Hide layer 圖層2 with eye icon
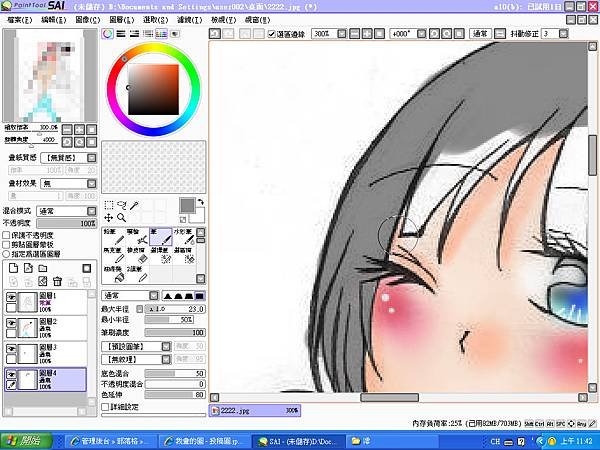 point(11,323)
